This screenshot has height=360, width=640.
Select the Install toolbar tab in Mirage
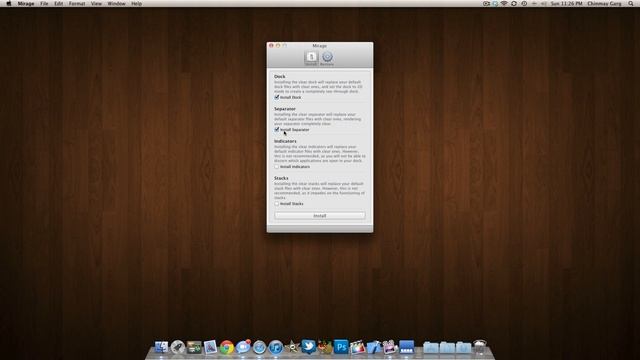(x=311, y=58)
